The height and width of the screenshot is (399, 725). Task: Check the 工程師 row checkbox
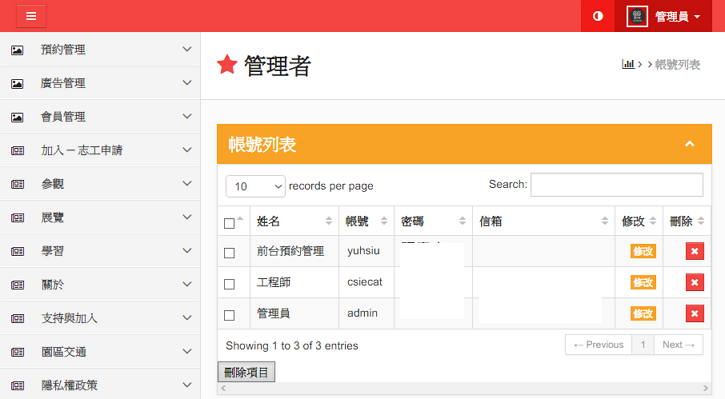[x=229, y=284]
